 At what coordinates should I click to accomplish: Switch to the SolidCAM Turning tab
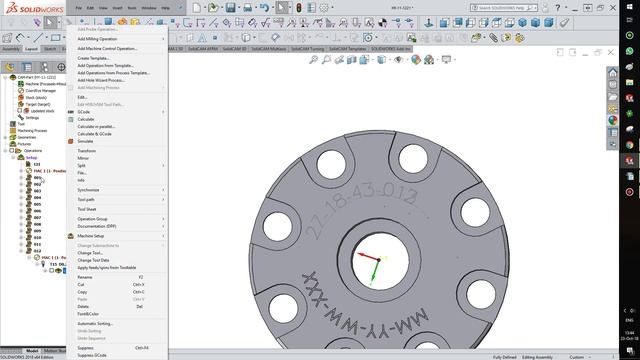307,49
